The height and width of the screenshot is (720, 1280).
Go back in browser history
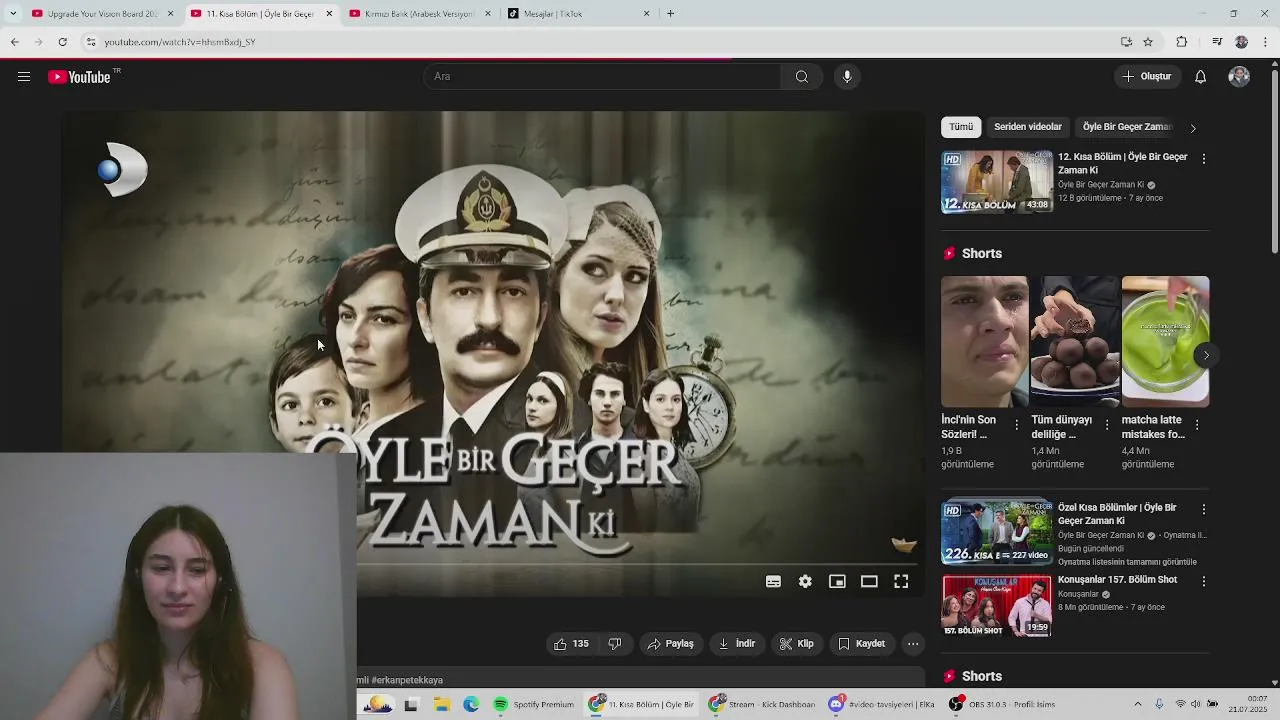click(15, 42)
